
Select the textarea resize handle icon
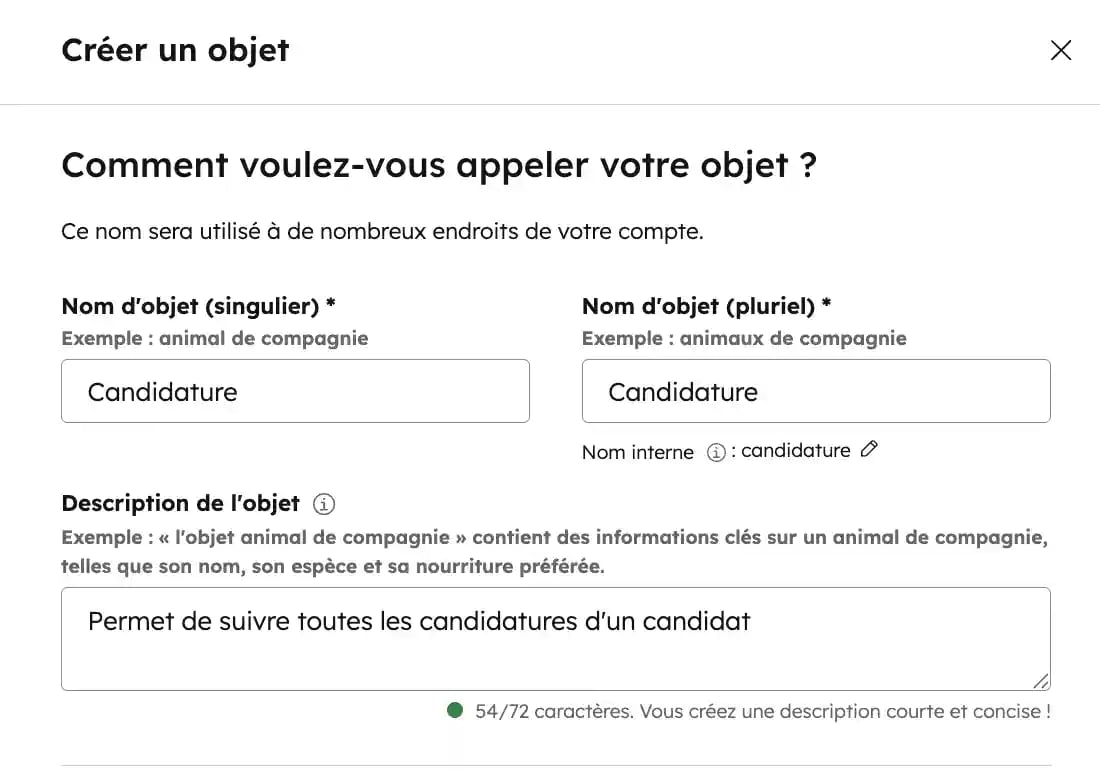(1042, 683)
